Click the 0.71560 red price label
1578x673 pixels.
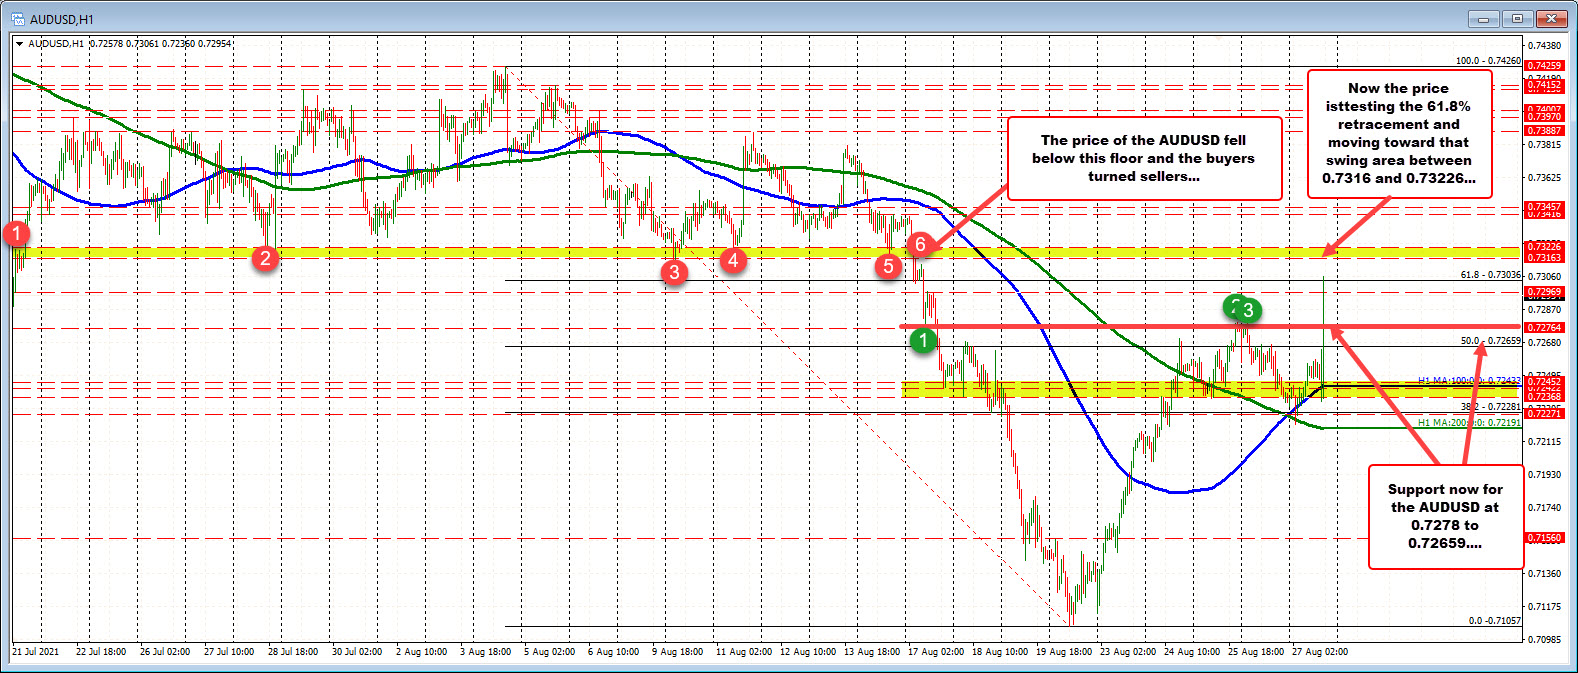1544,538
